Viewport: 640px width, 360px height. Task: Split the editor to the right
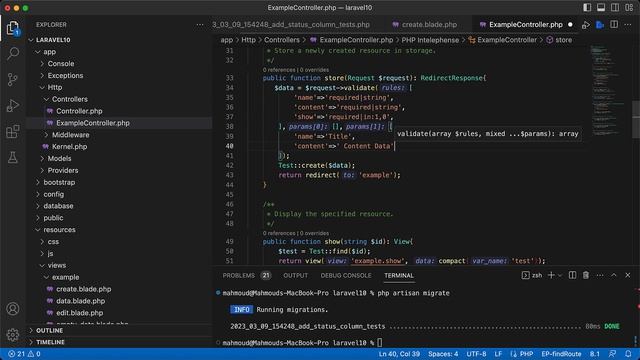click(614, 24)
